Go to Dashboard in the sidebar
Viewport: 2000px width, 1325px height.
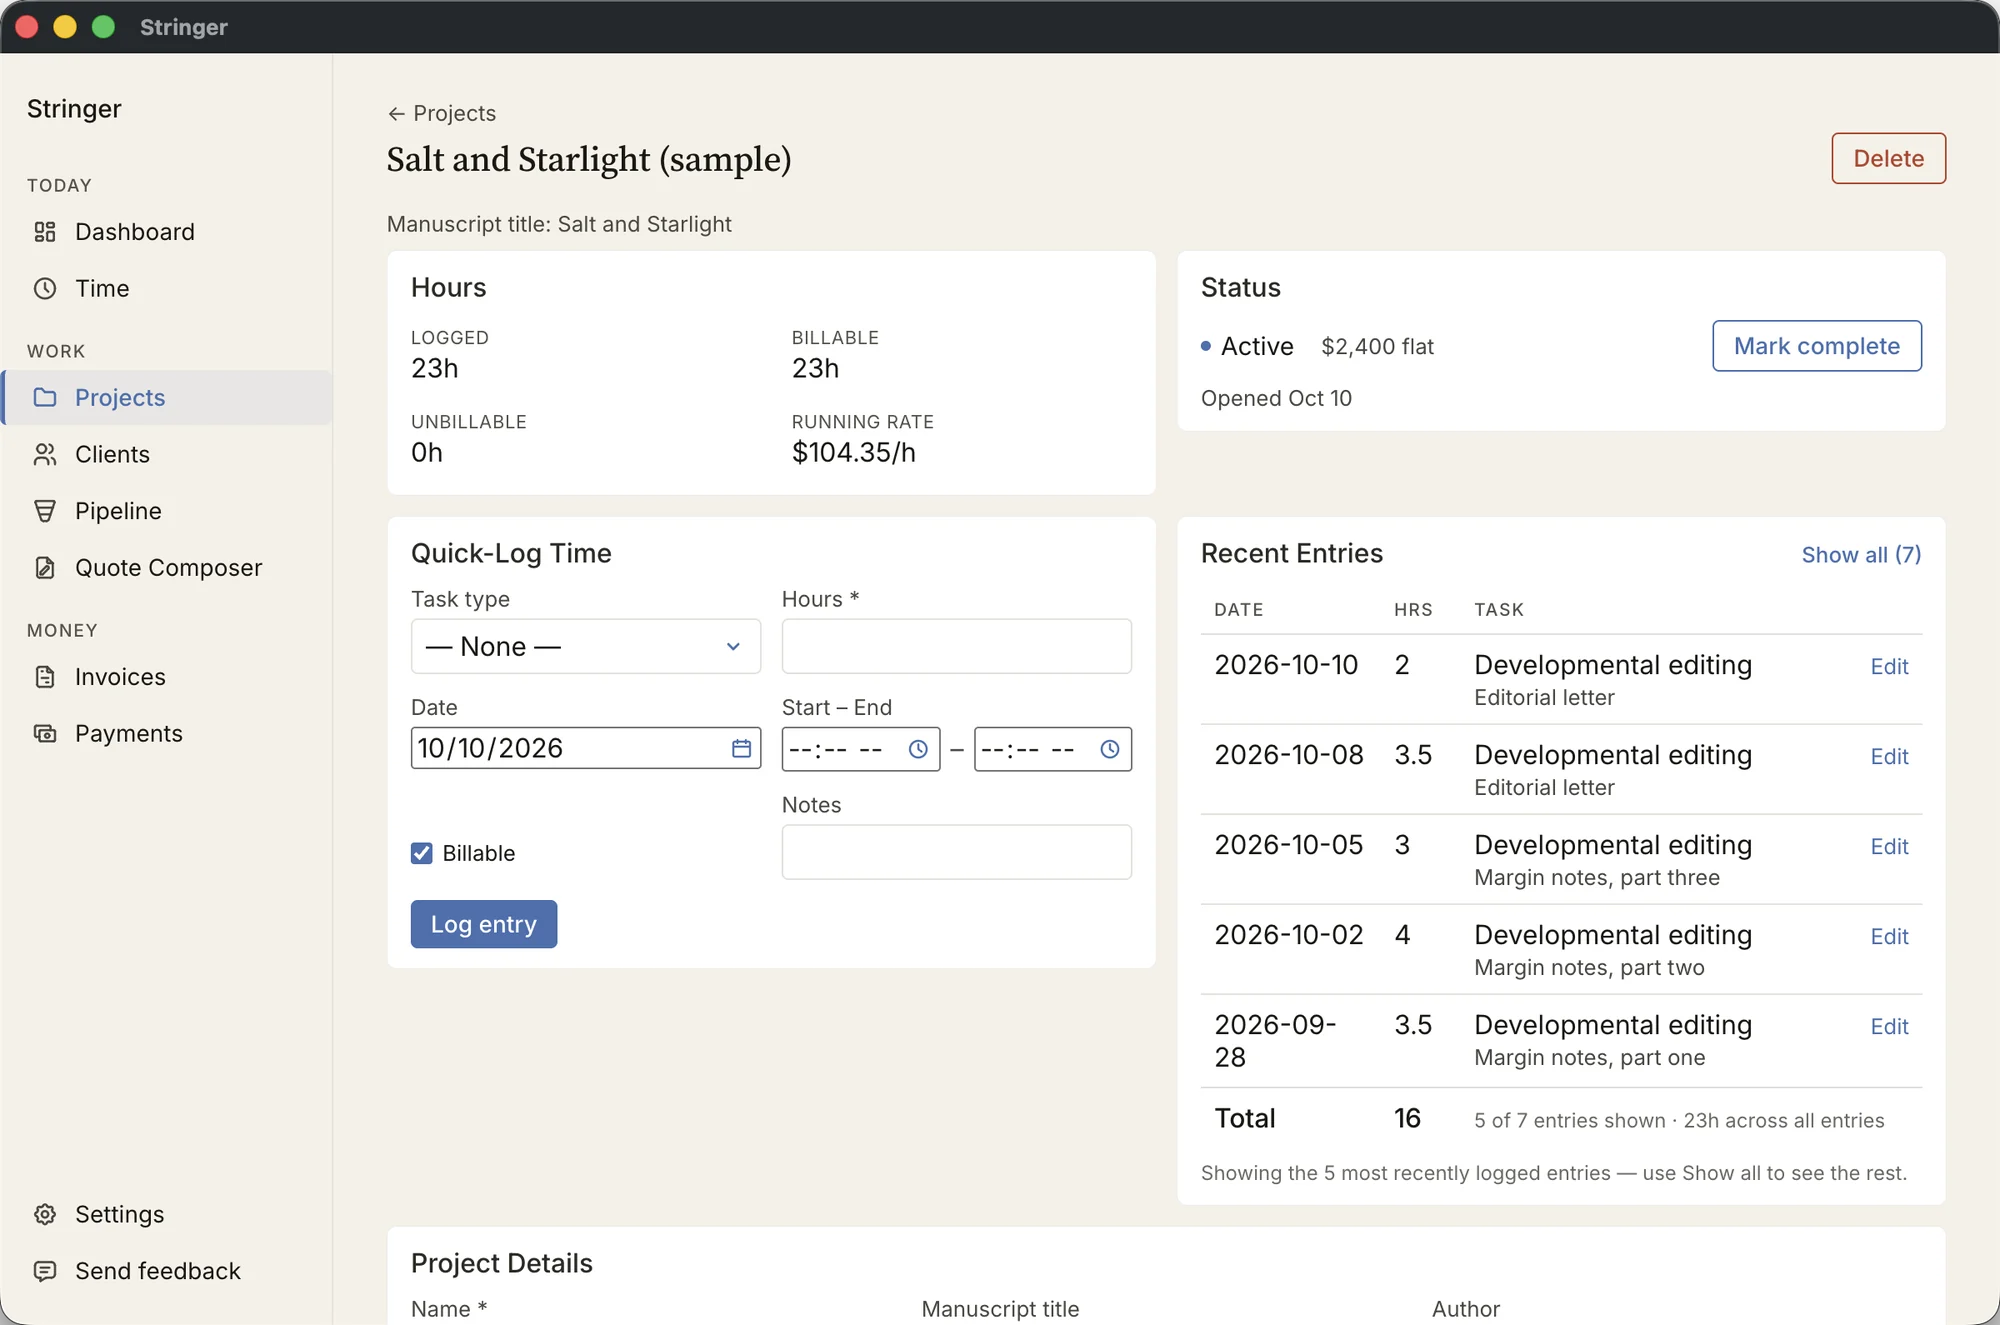(168, 232)
